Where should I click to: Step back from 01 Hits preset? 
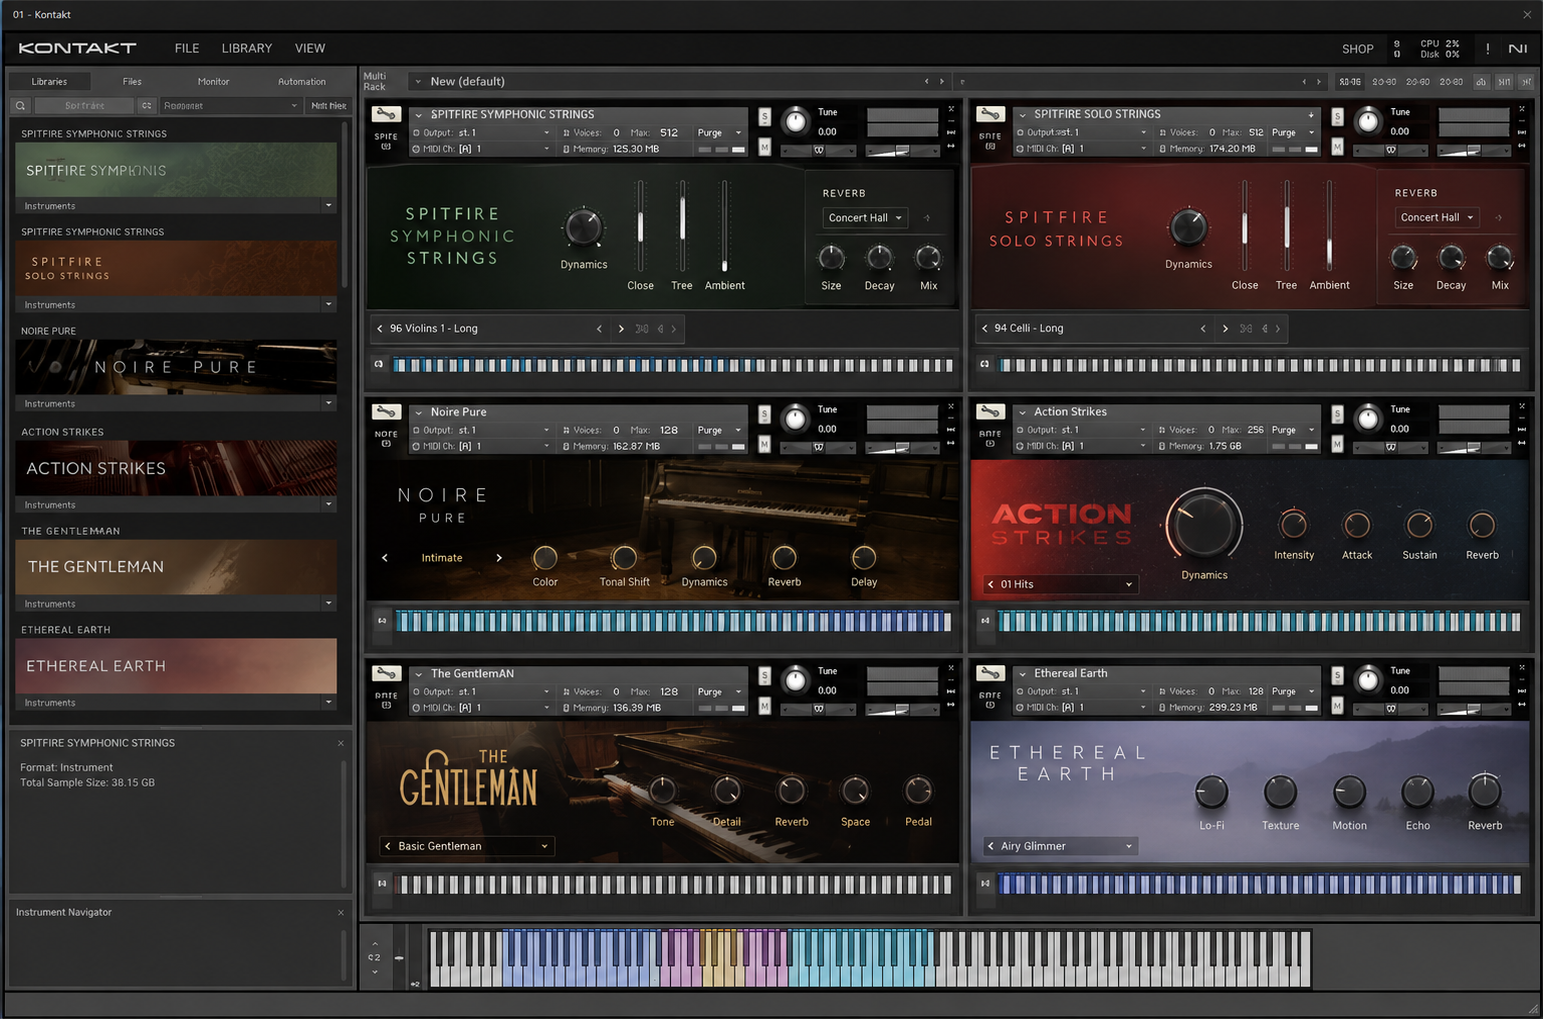pos(991,584)
